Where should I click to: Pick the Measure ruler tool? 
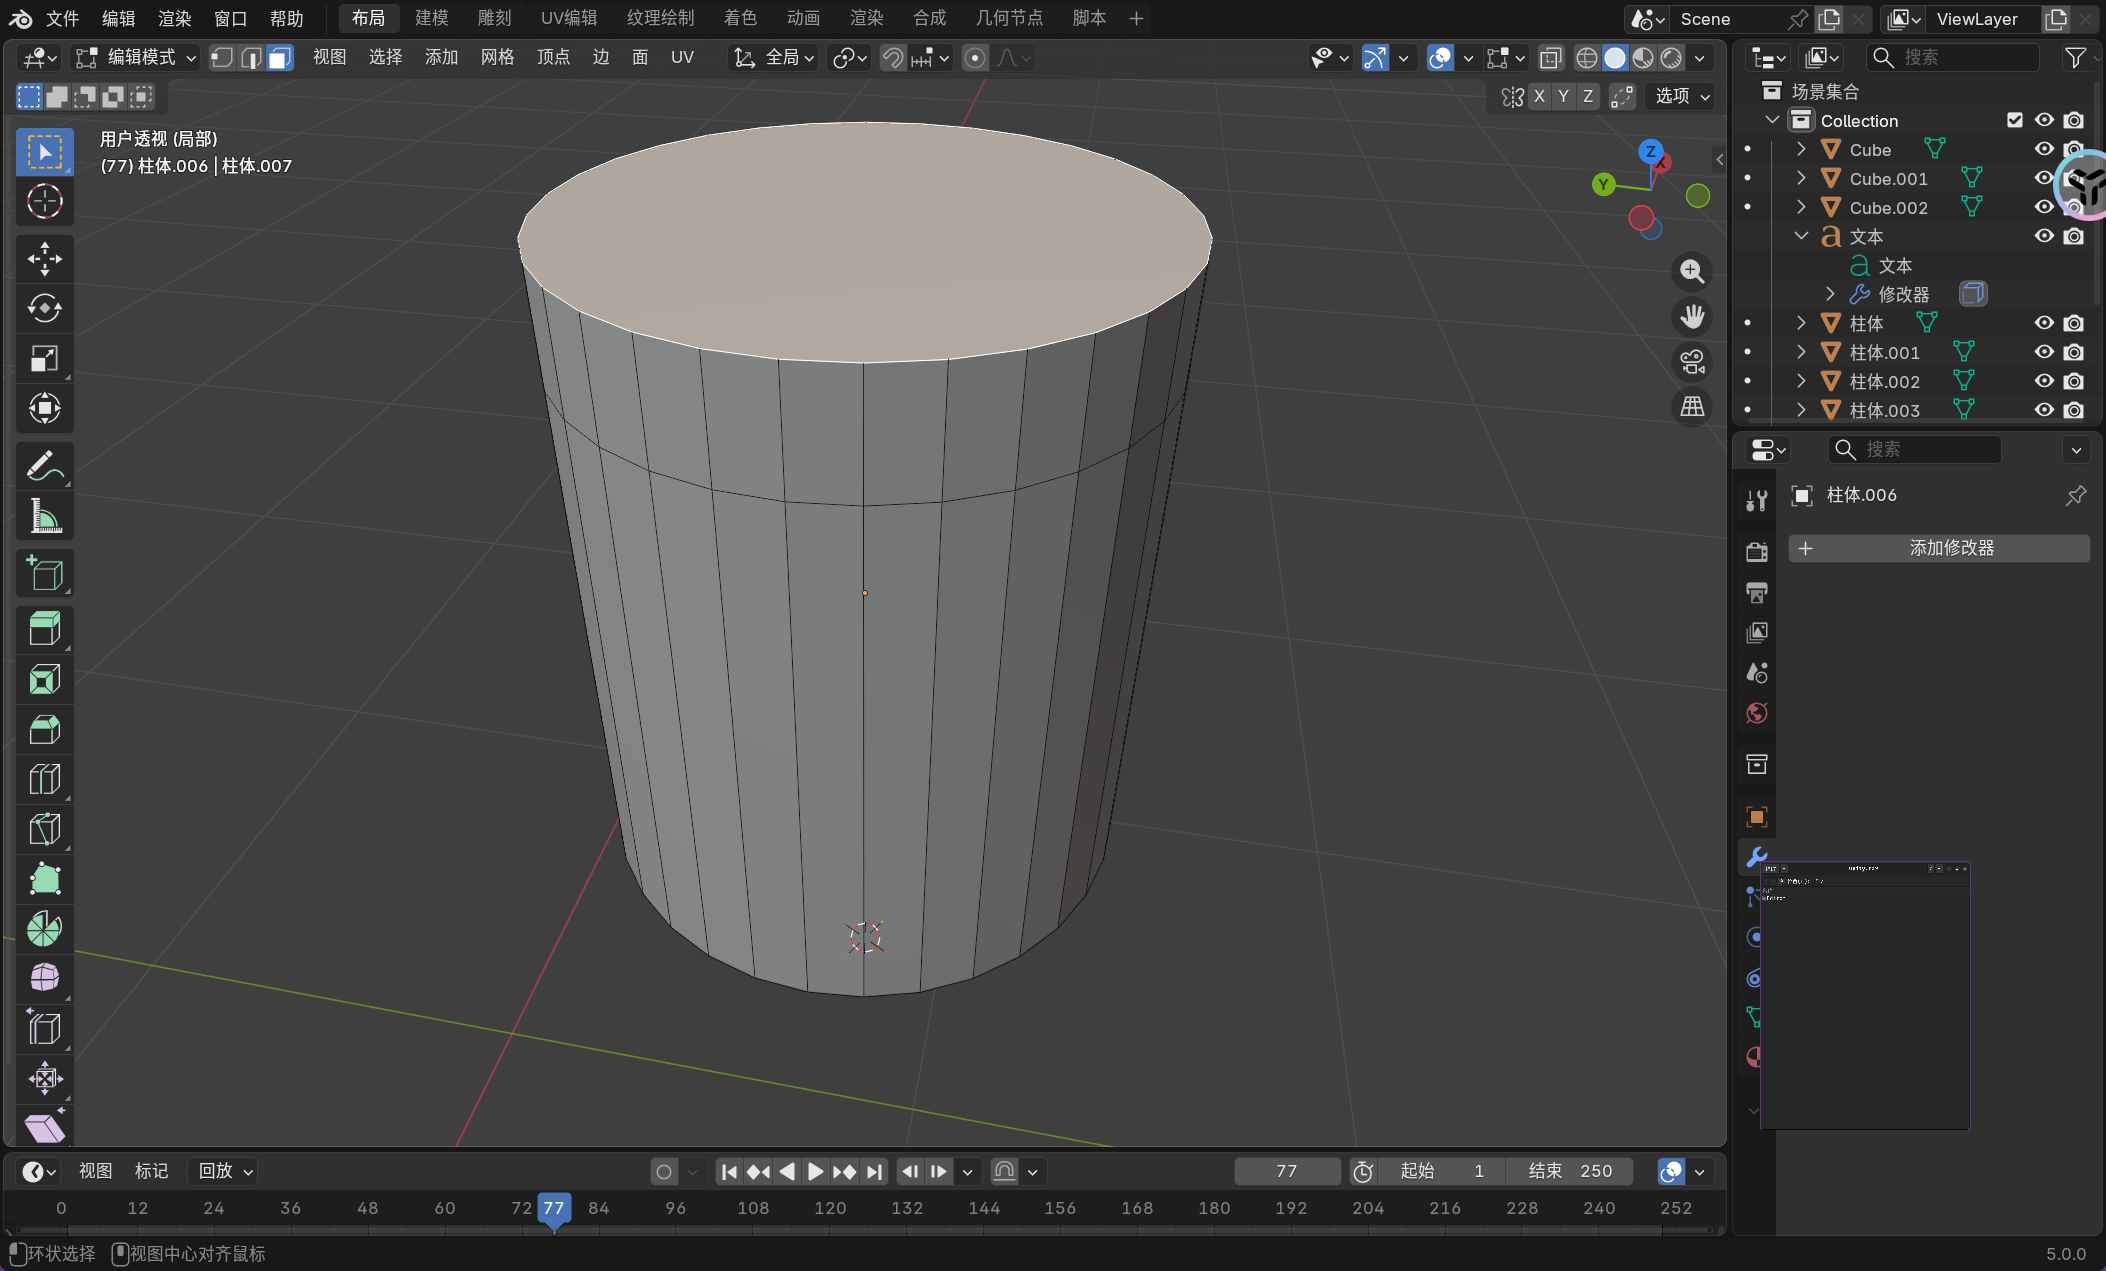tap(44, 516)
